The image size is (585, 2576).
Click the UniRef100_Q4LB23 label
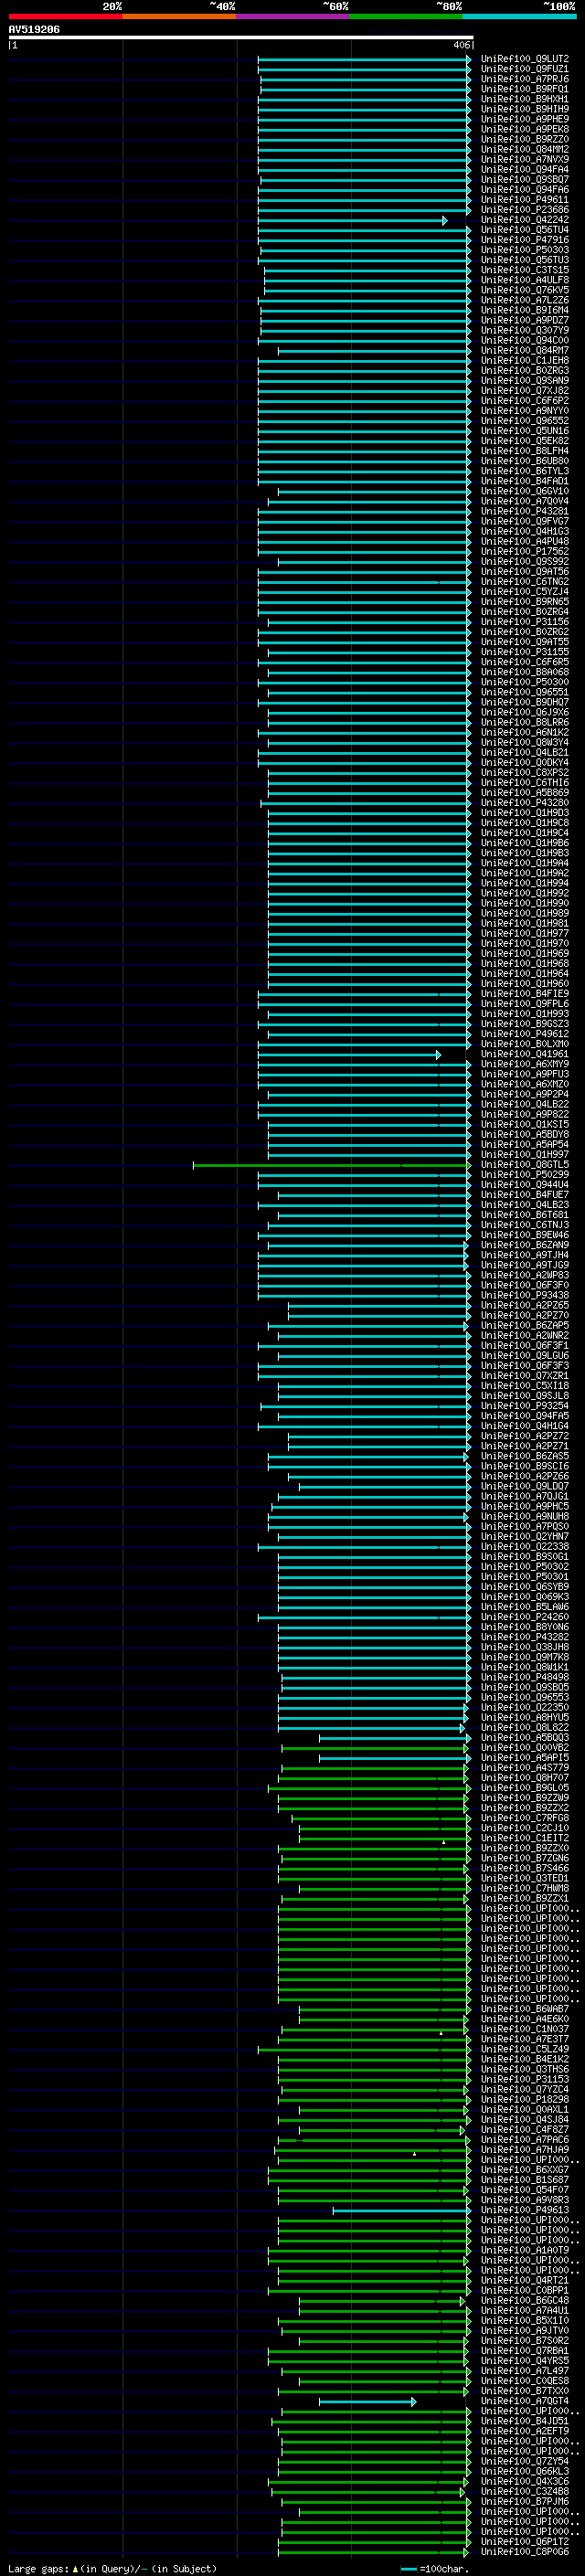(524, 1205)
